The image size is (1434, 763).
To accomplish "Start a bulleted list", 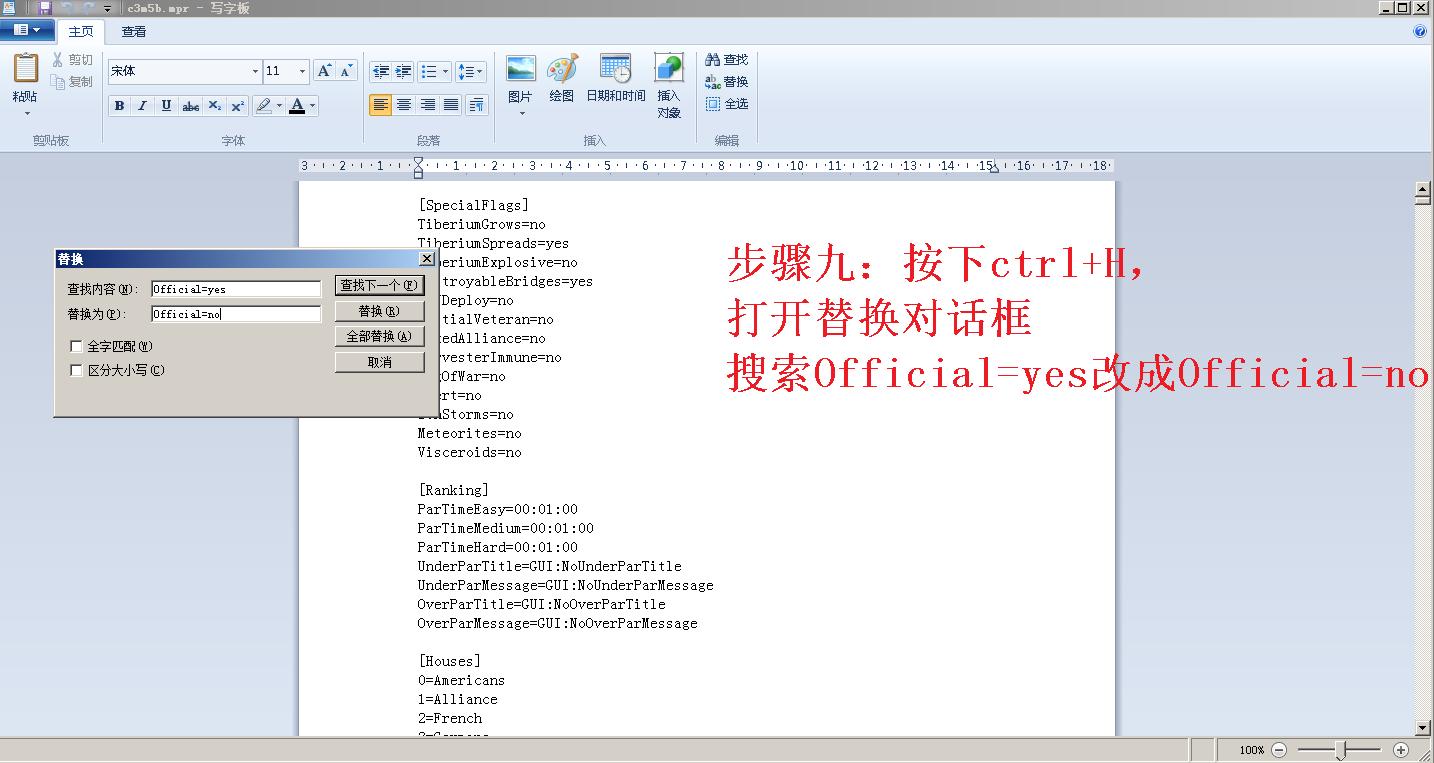I will pyautogui.click(x=428, y=72).
